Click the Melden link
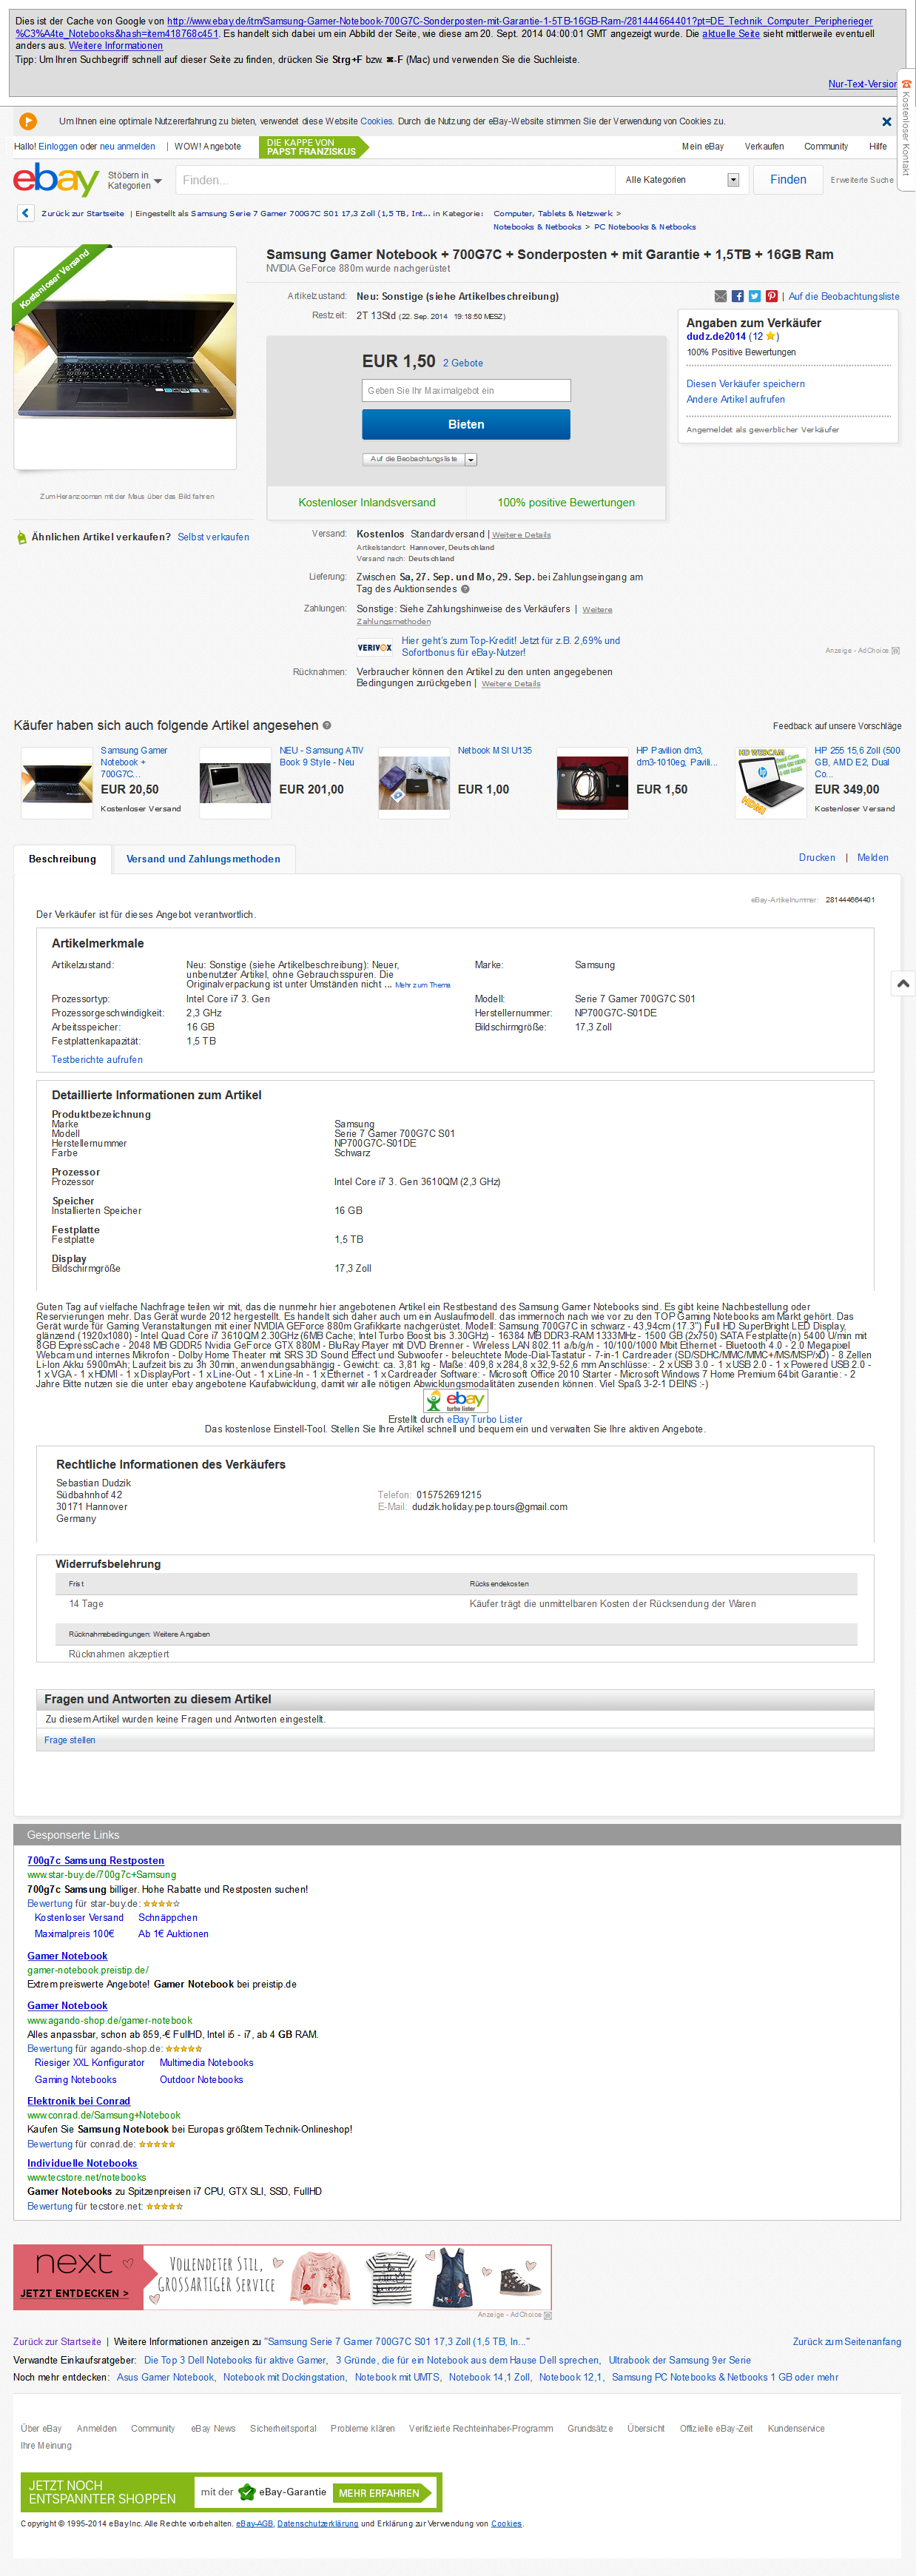This screenshot has width=916, height=2576. pos(872,858)
